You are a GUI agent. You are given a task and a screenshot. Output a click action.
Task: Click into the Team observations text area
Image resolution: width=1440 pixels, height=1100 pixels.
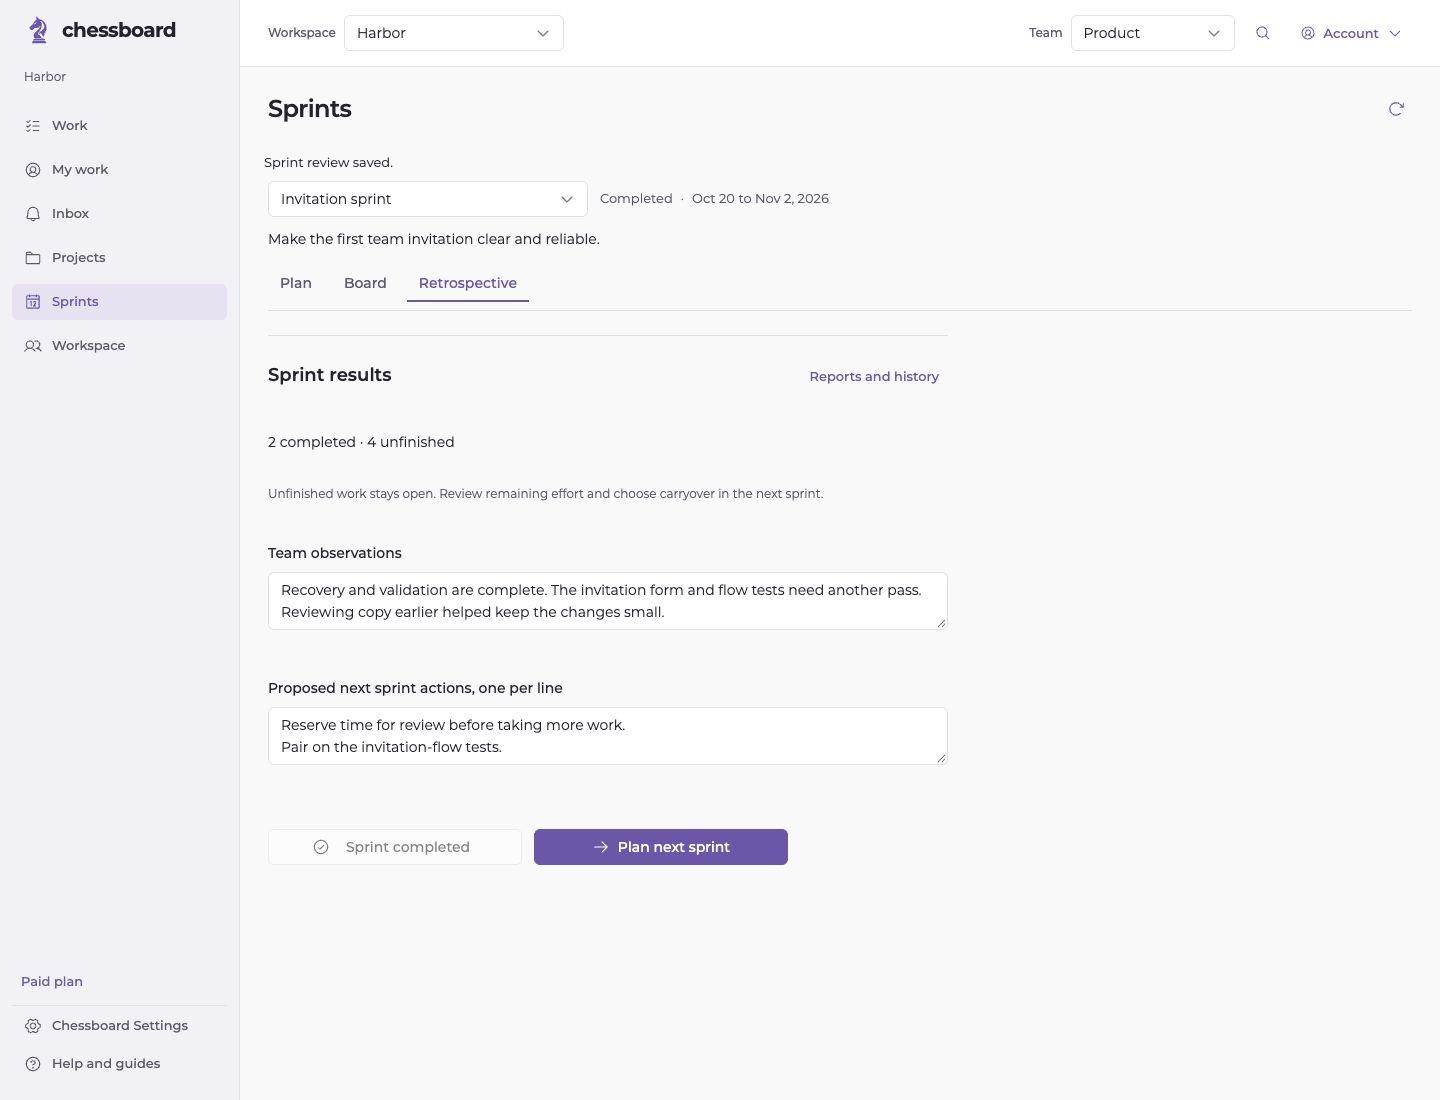608,601
